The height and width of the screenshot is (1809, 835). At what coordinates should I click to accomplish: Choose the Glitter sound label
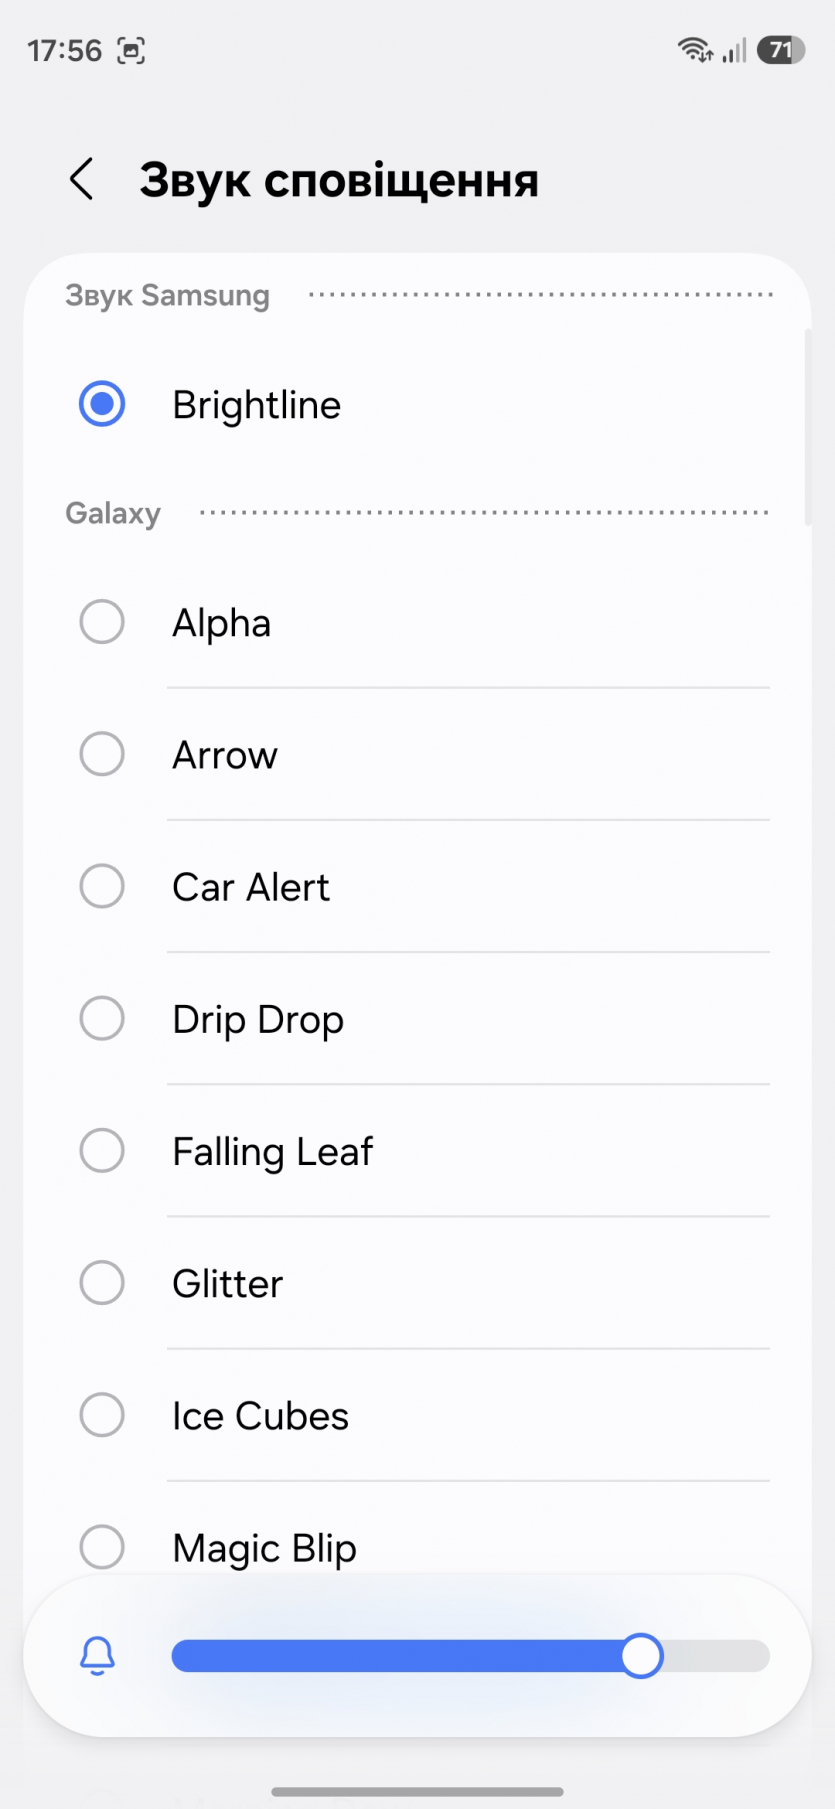[228, 1283]
